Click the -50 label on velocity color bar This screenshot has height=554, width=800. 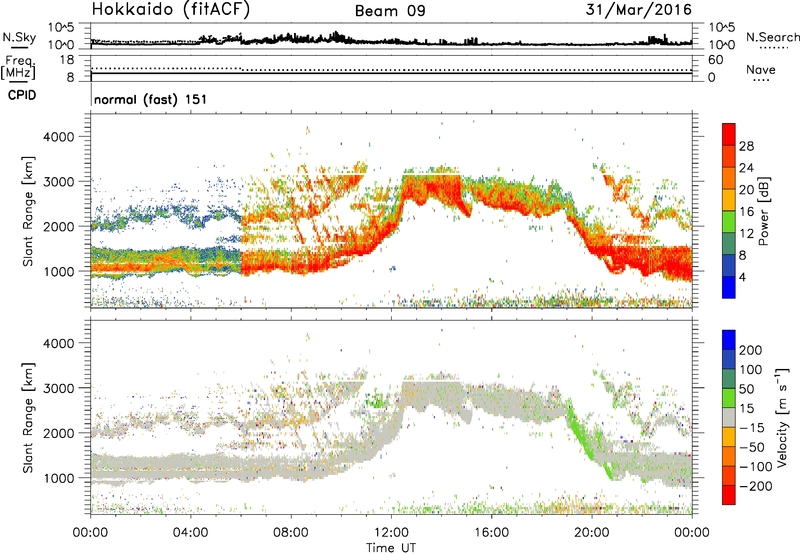tap(752, 447)
